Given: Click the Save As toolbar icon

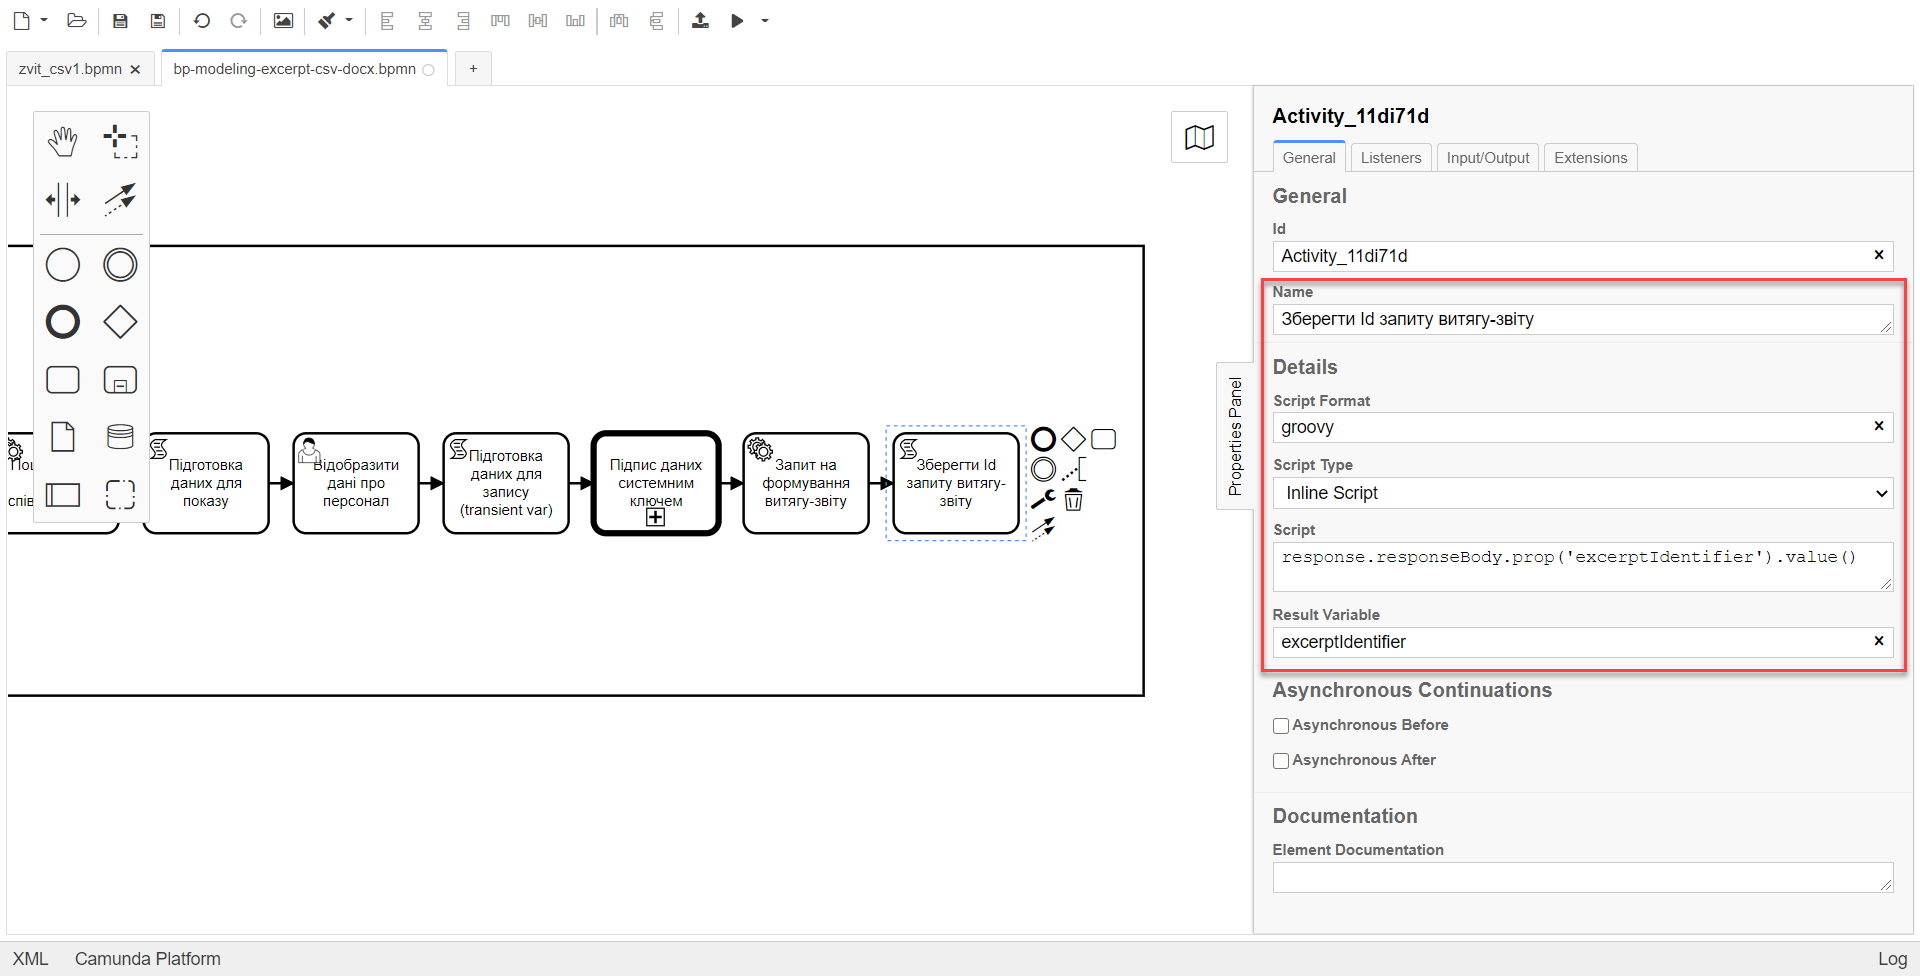Looking at the screenshot, I should click(x=157, y=20).
